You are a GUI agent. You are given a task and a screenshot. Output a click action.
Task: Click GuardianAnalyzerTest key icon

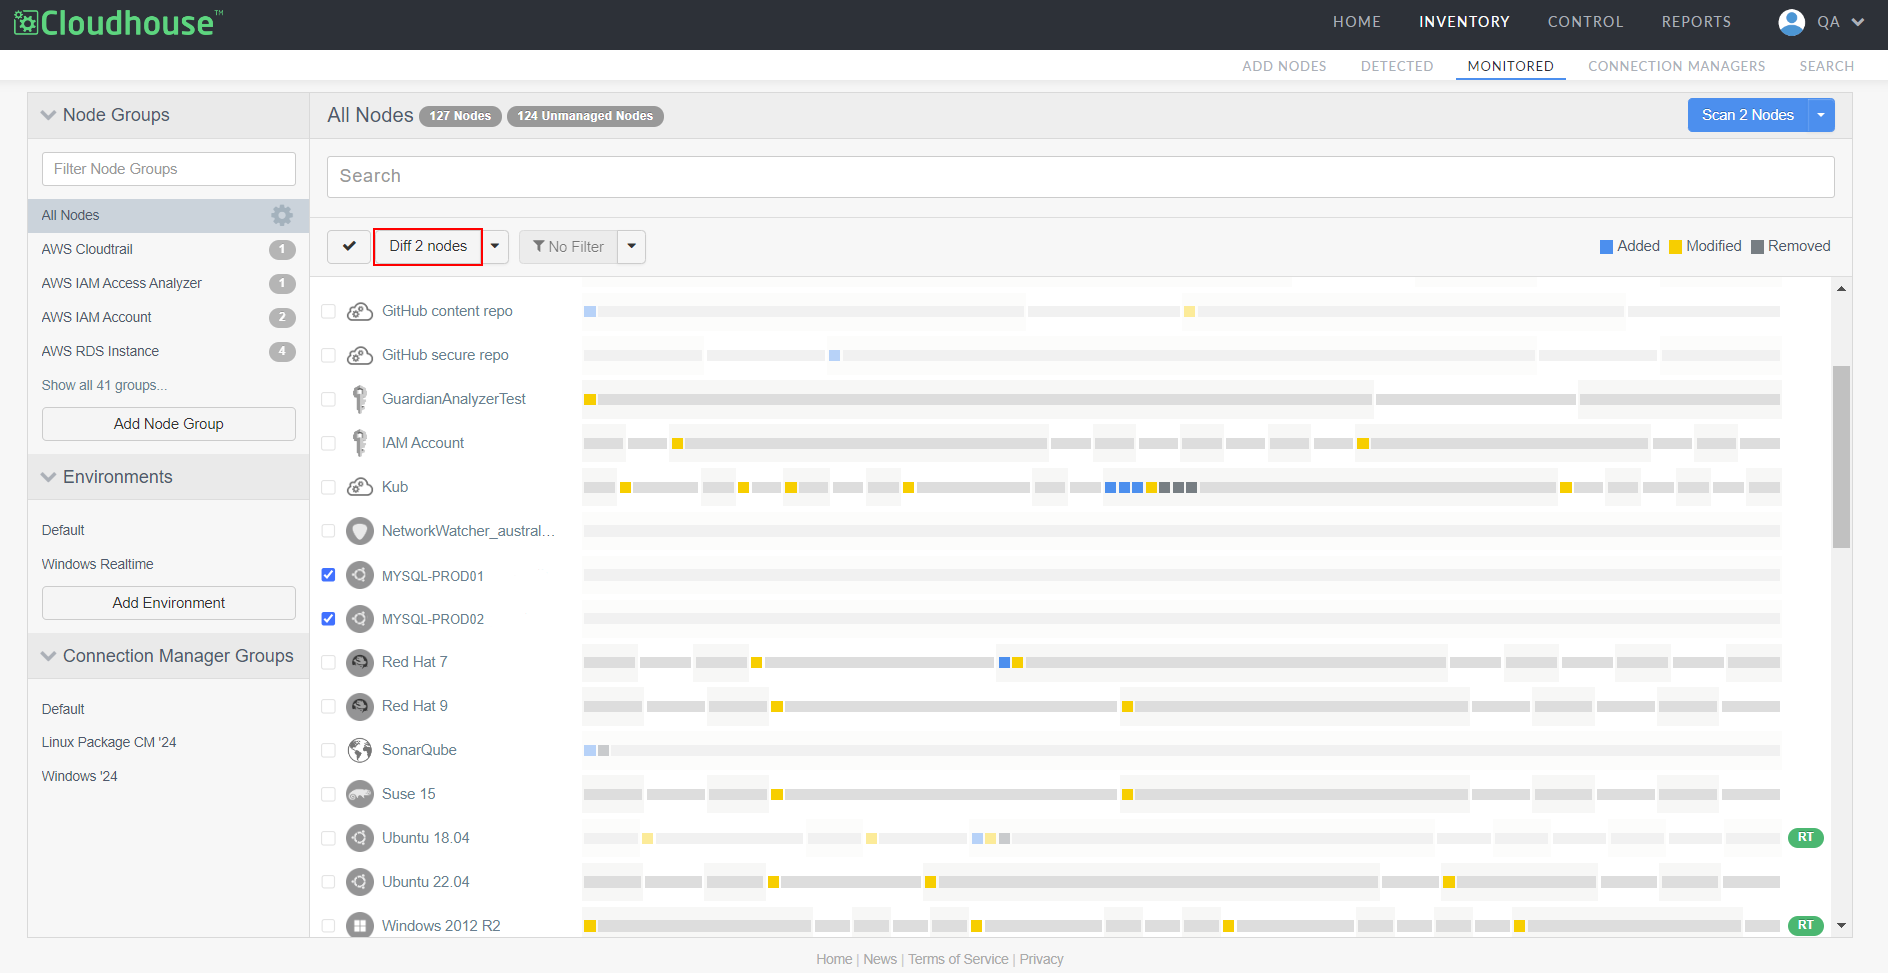tap(360, 399)
